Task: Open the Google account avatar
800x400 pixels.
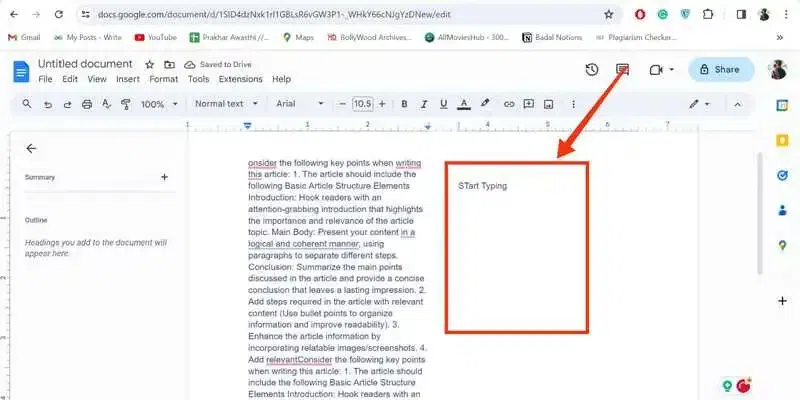Action: (x=779, y=69)
